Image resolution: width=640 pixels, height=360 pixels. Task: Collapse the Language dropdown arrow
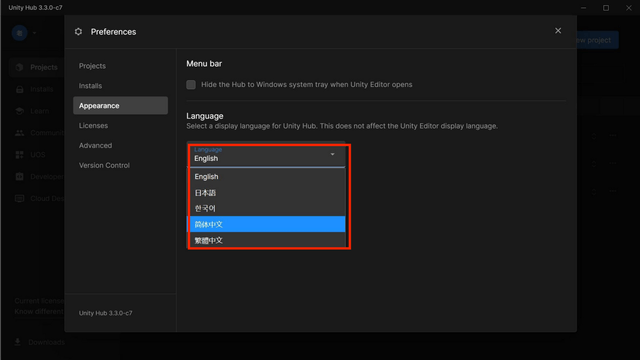point(333,154)
